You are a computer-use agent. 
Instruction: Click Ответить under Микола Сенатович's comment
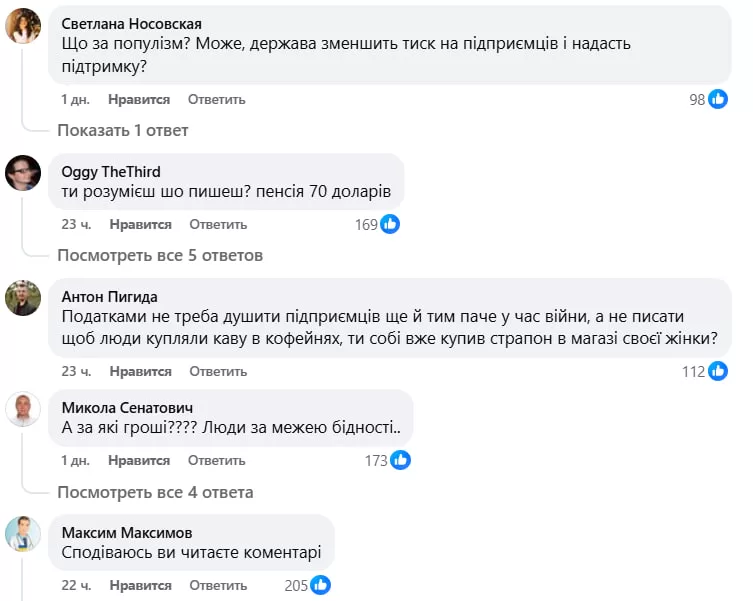point(217,460)
